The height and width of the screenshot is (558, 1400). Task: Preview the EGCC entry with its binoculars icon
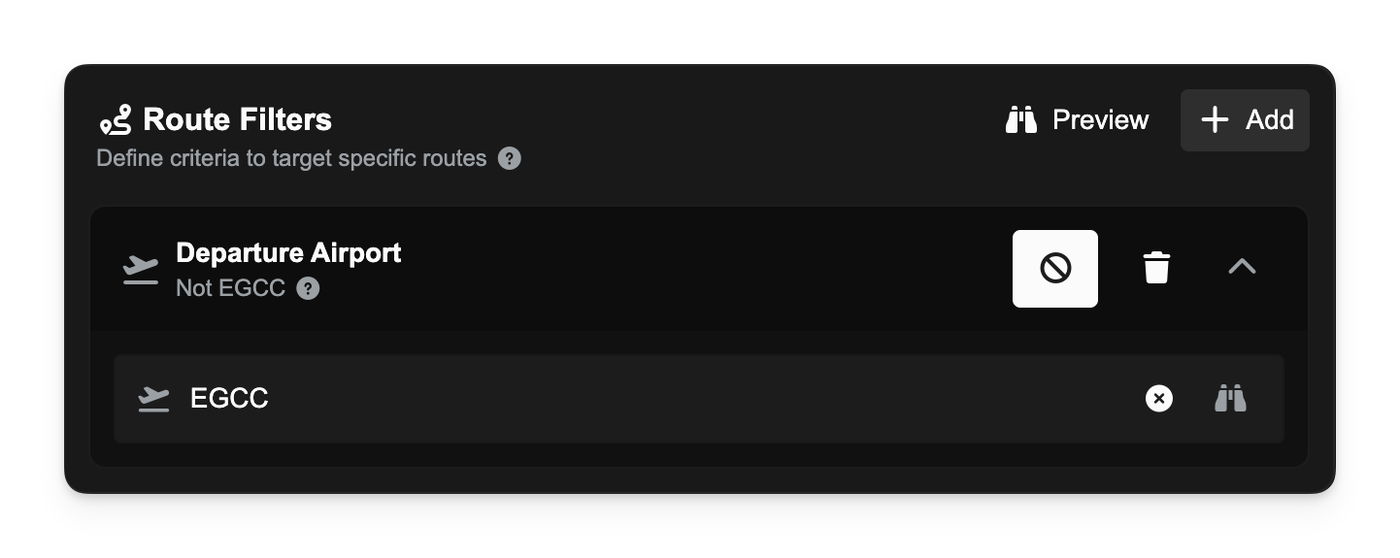coord(1230,398)
